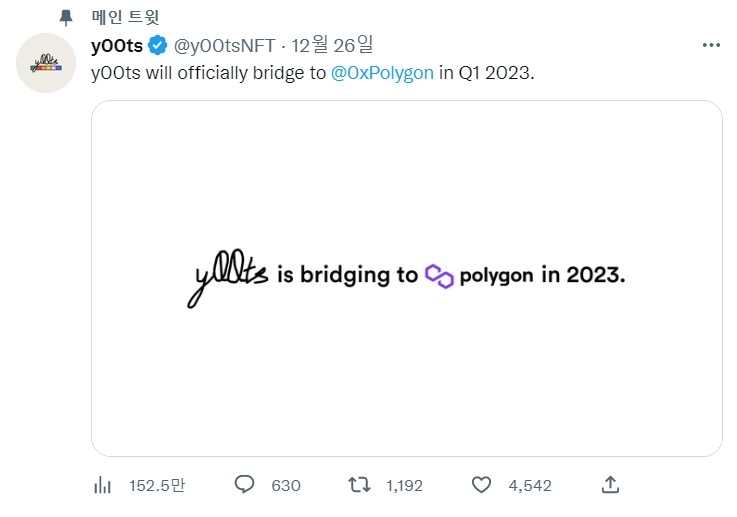Click the 4,542 likes count
Screen dimensions: 737x517
click(530, 486)
